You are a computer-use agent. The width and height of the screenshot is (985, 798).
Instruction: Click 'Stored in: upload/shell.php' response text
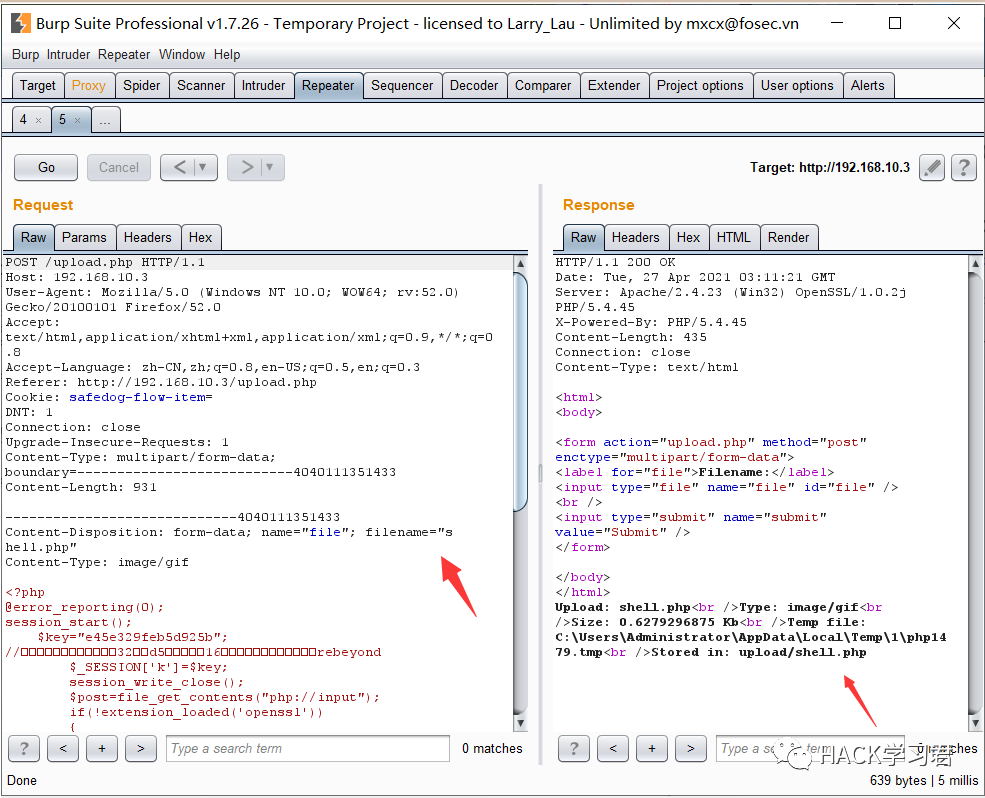coord(759,652)
